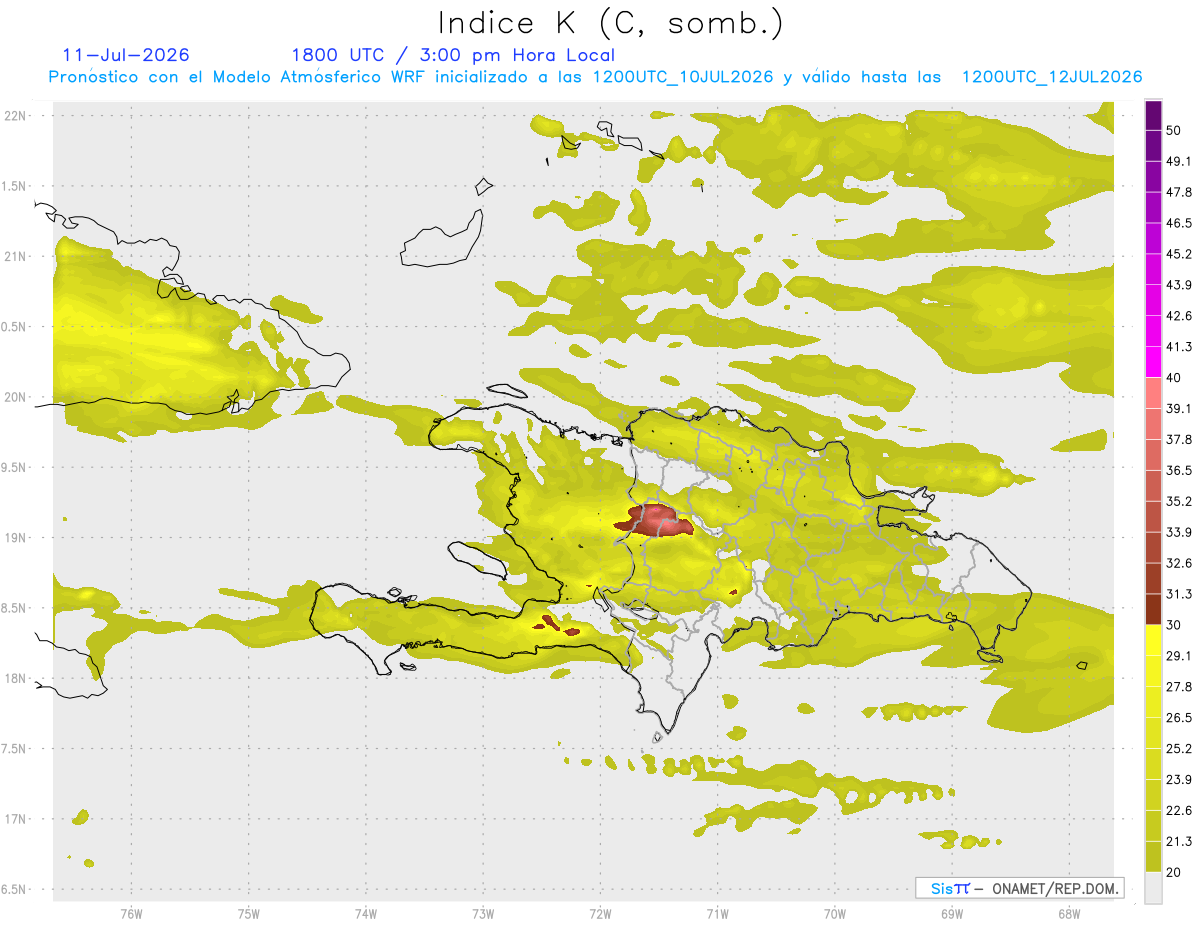Screen dimensions: 1200x927
Task: Click the '35.2' color scale value
Action: 1179,501
